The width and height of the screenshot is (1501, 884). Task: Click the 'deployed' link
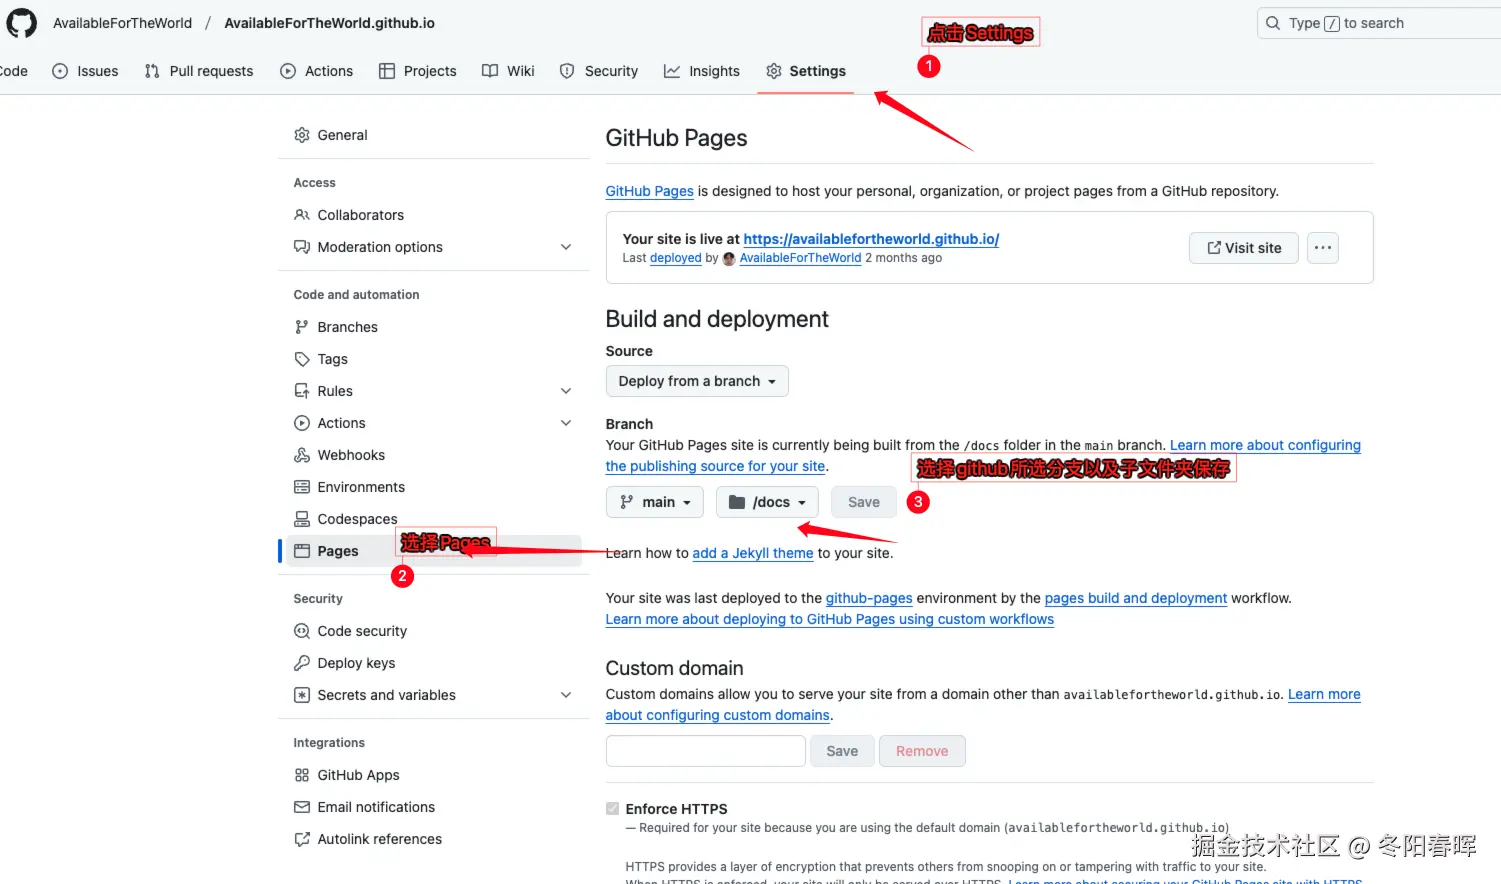tap(676, 258)
